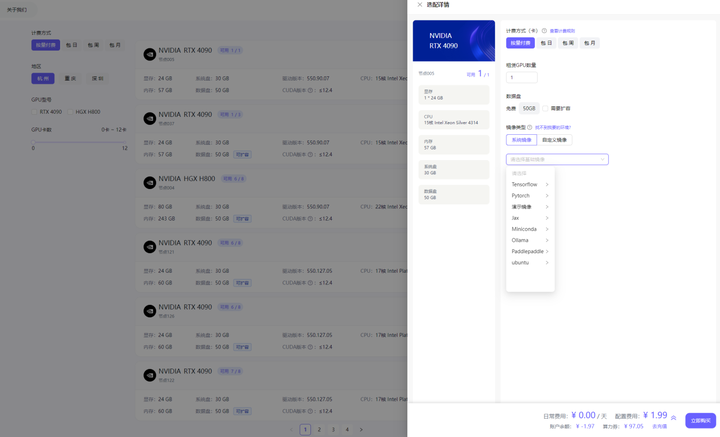Viewport: 720px width, 437px height.
Task: Click 显存 1*24 GB spec box
Action: coord(454,95)
